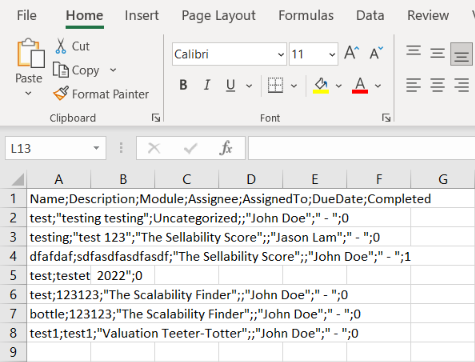Select all cells with the corner triangle

point(17,179)
